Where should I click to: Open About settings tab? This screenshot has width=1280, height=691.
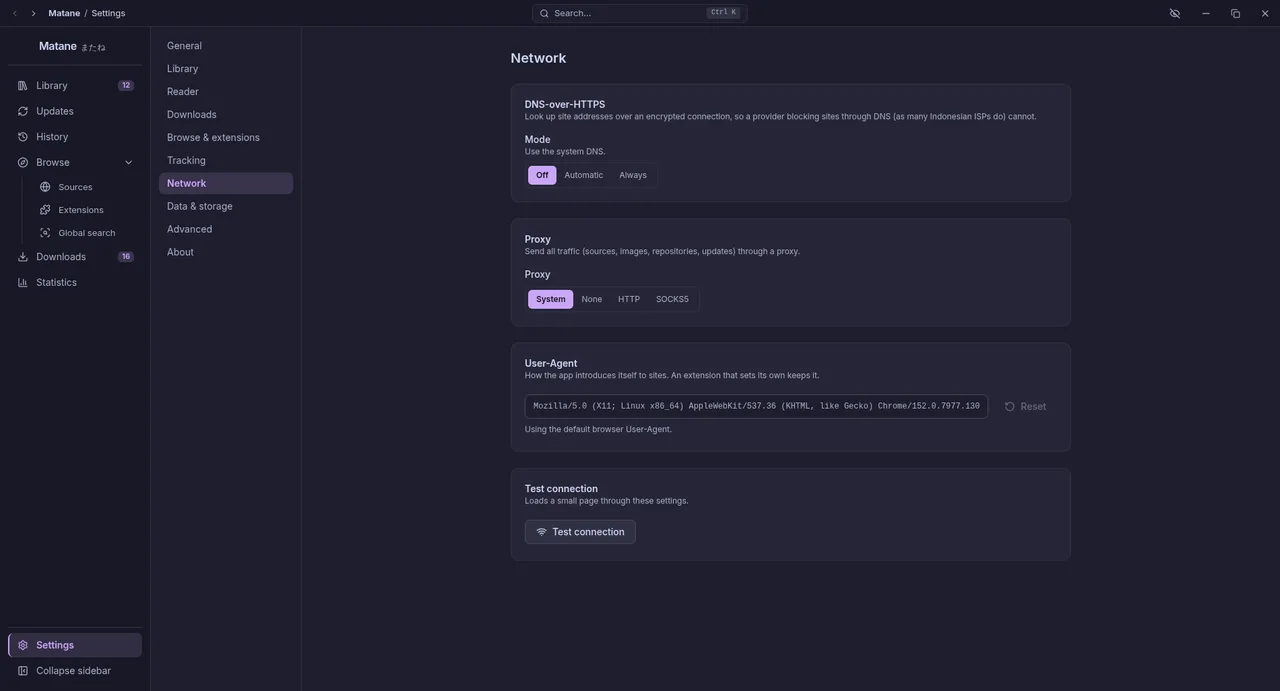coord(226,253)
